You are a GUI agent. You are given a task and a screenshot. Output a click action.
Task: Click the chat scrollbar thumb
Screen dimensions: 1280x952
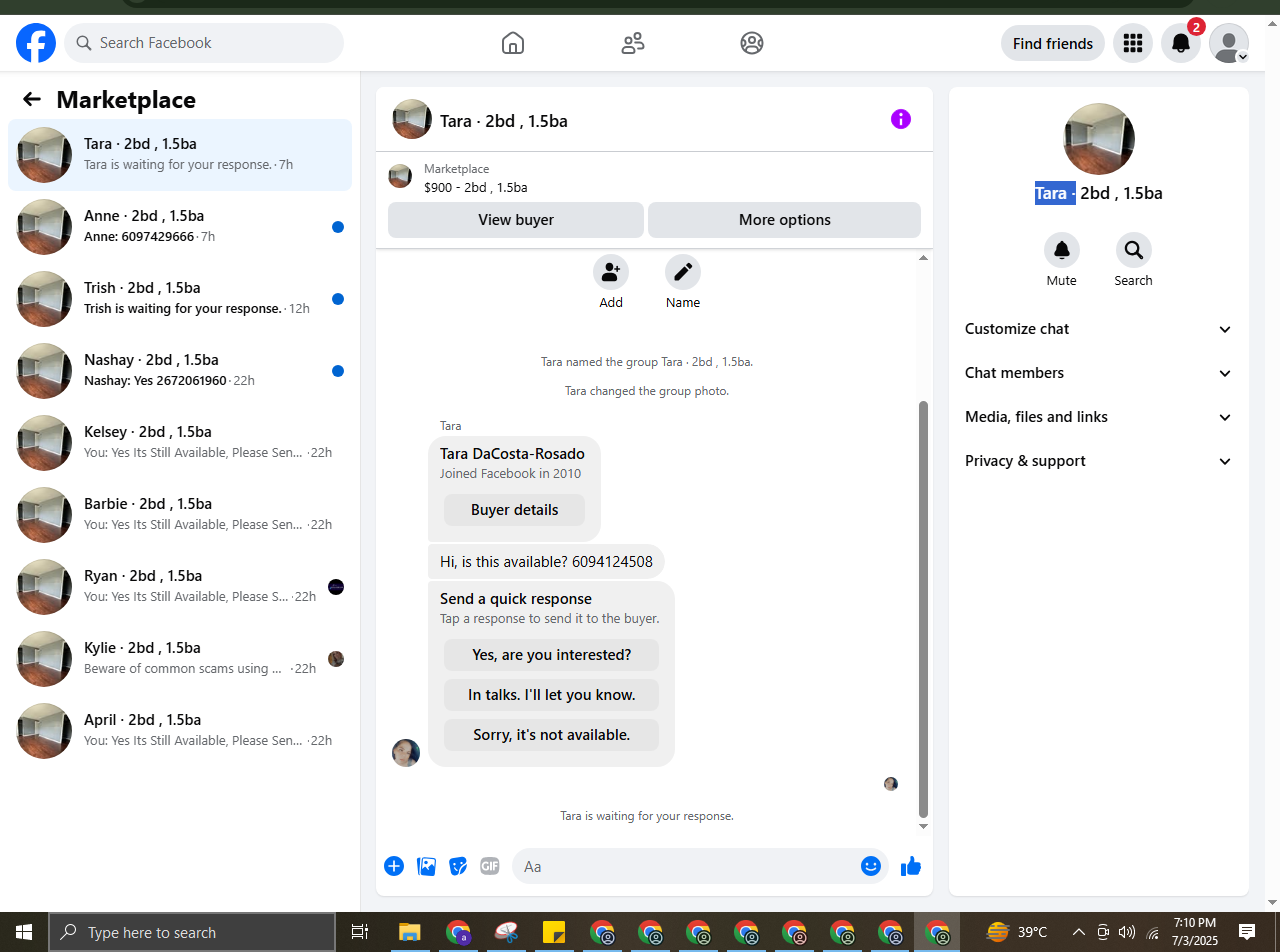coord(923,608)
